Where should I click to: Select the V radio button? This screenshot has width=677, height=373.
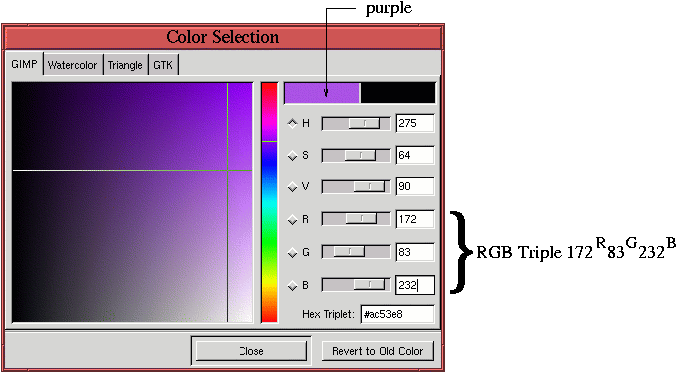pyautogui.click(x=293, y=186)
